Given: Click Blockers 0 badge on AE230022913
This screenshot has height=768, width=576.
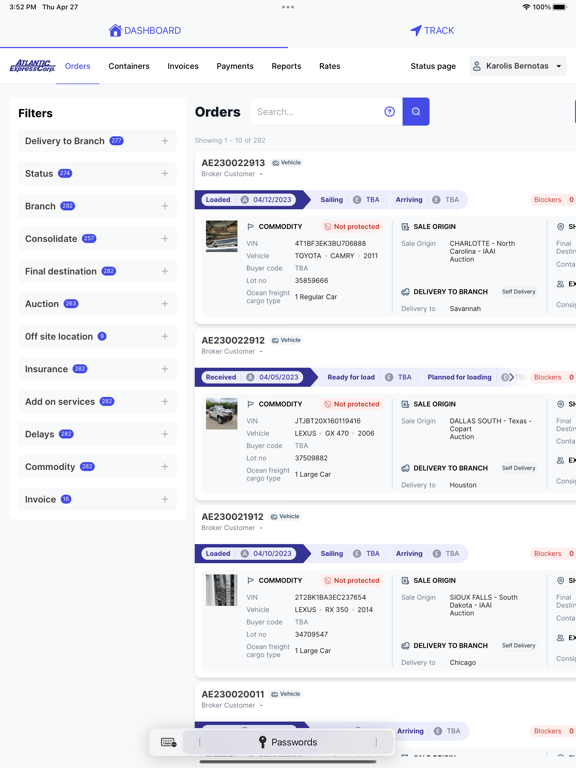Looking at the screenshot, I should (x=553, y=200).
